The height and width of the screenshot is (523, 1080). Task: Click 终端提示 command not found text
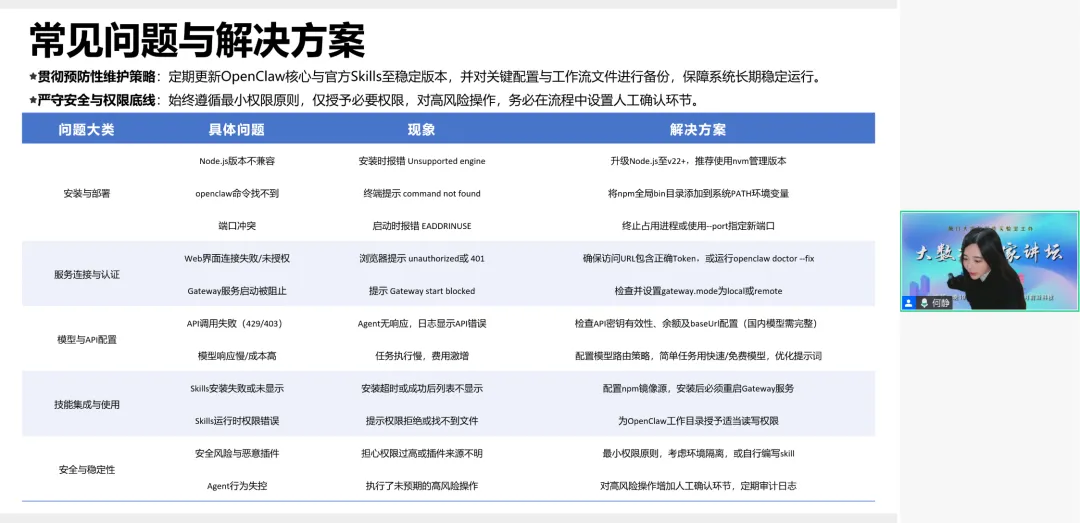(422, 194)
